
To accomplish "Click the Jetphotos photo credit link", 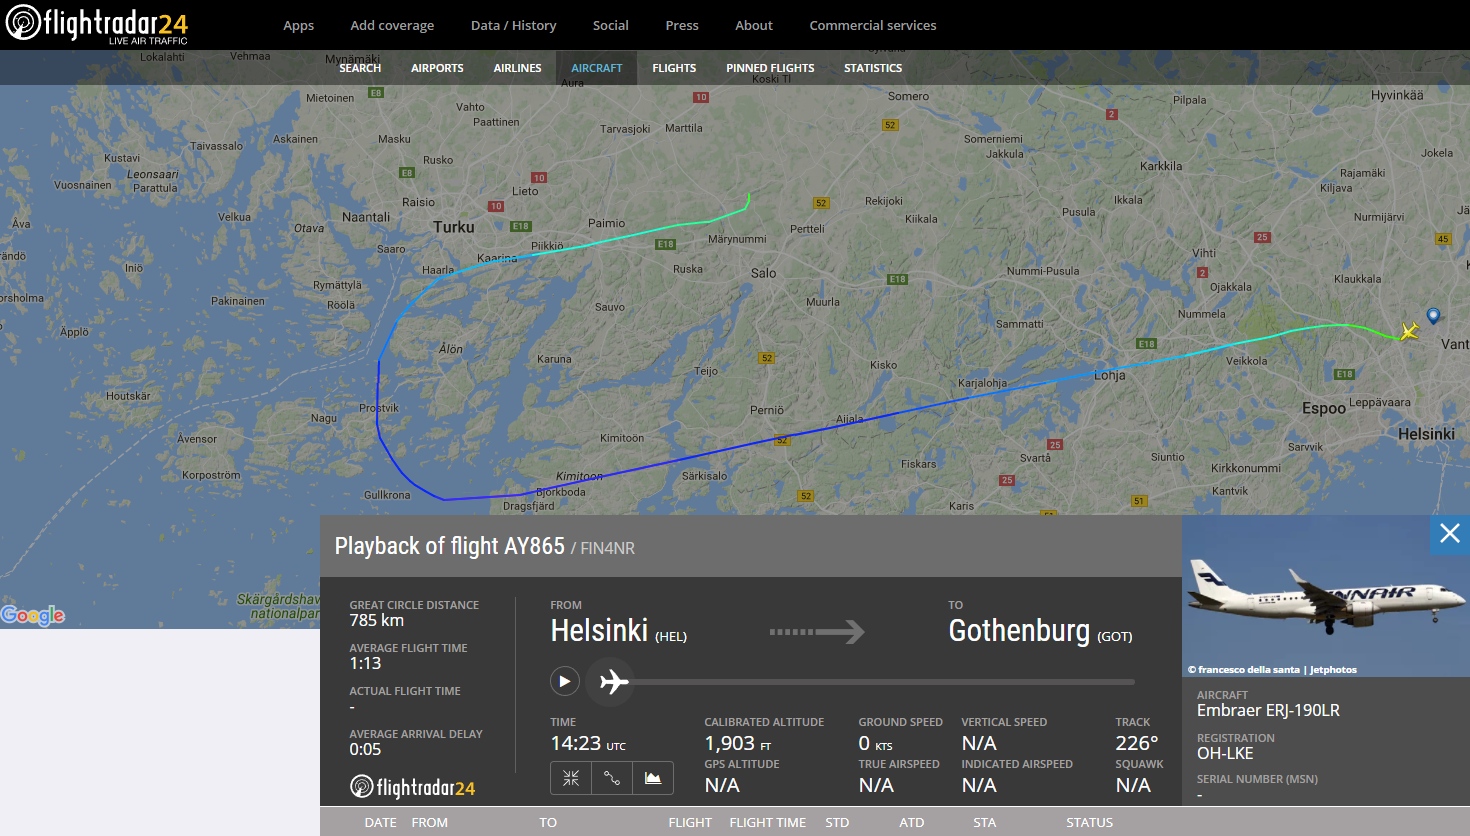I will tap(1333, 670).
